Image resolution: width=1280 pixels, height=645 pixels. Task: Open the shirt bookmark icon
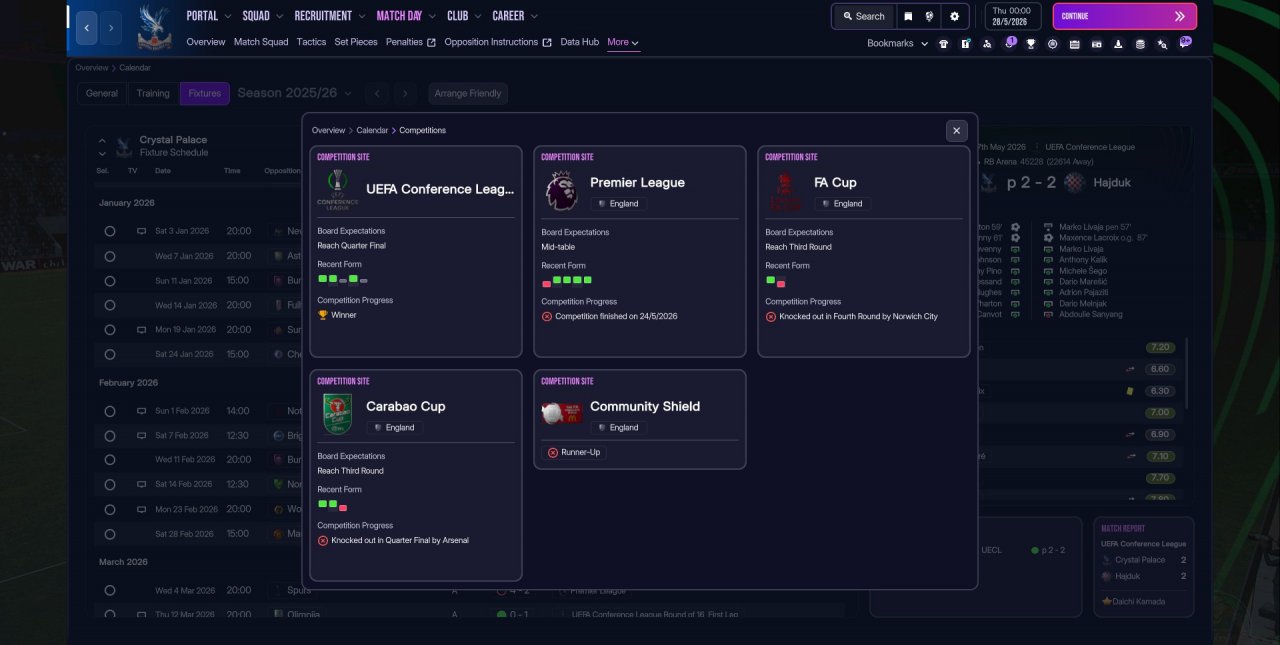943,44
